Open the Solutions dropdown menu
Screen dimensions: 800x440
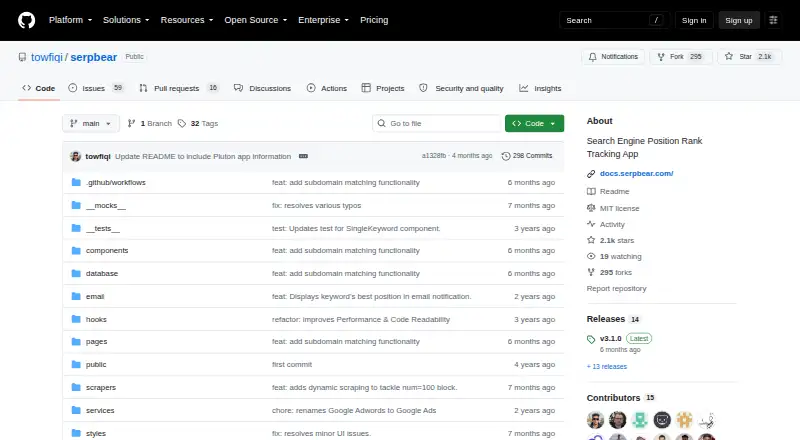(126, 20)
